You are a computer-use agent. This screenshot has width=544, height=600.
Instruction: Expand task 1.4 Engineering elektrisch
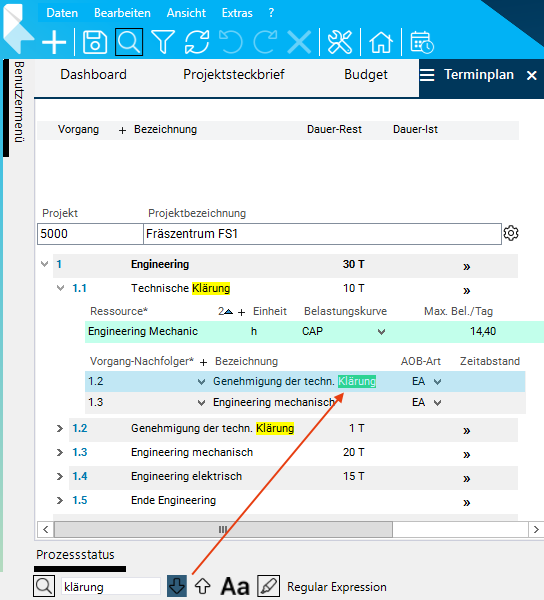(x=60, y=476)
